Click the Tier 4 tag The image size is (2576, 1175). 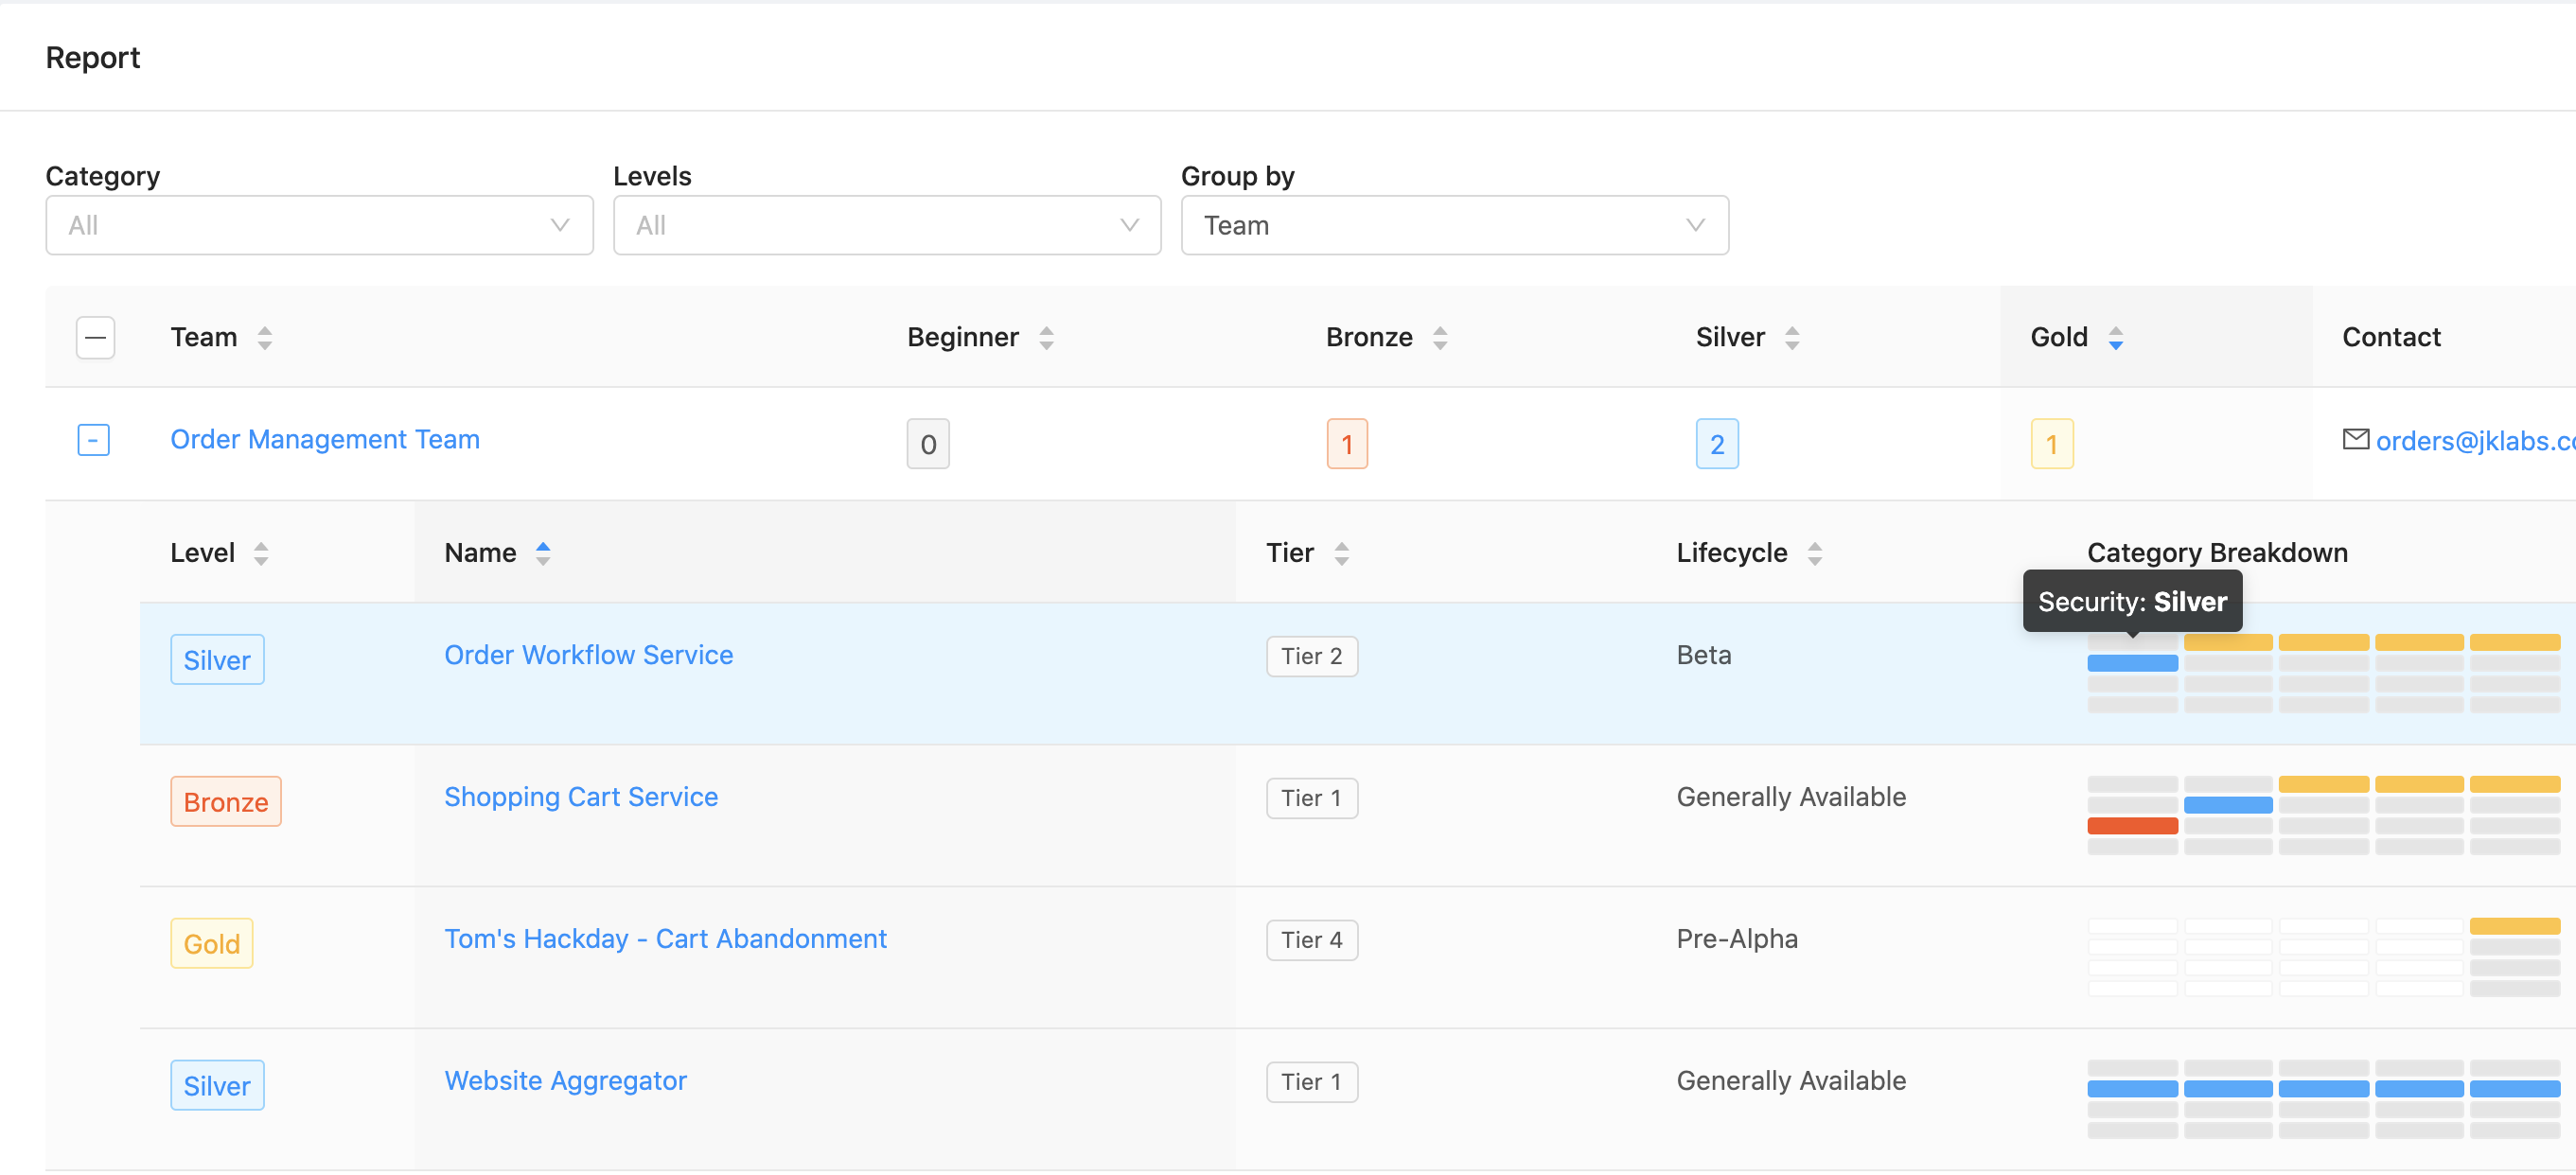point(1312,941)
